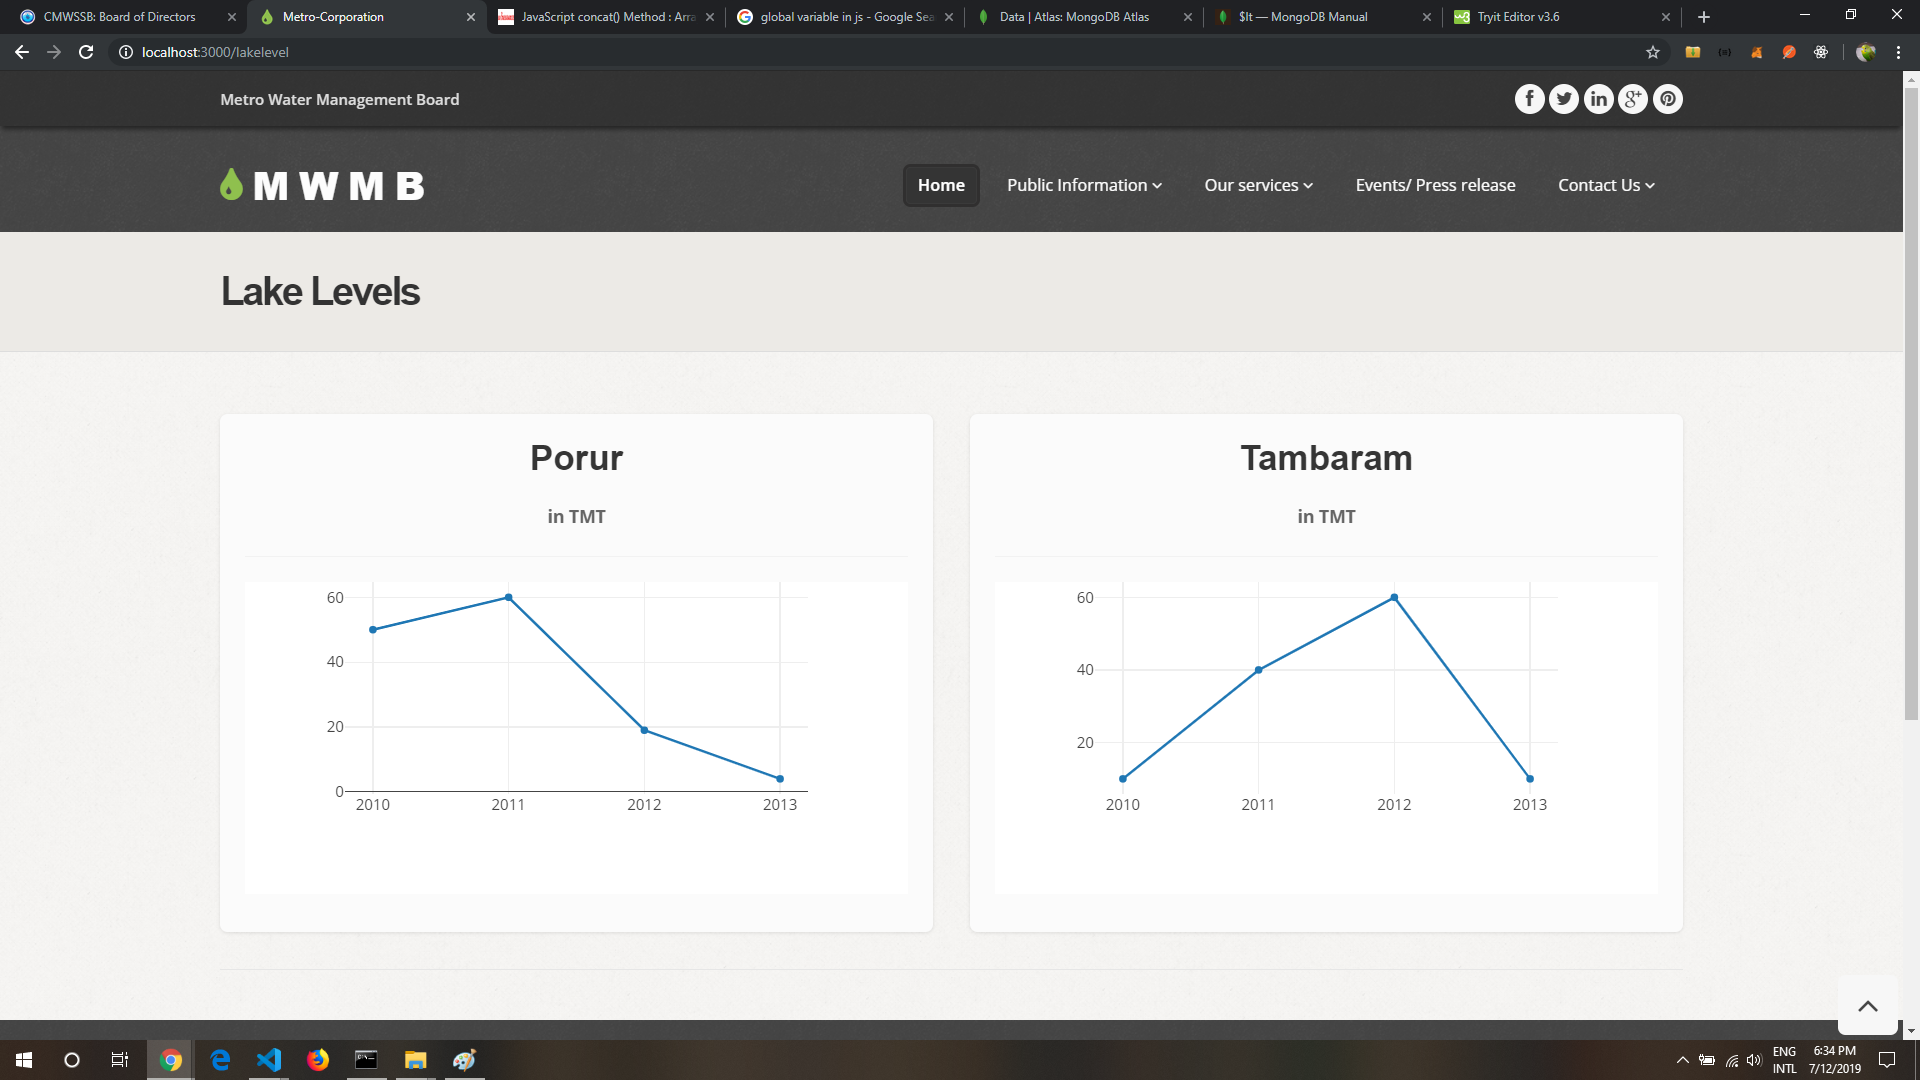
Task: Open Task View from taskbar
Action: point(119,1060)
